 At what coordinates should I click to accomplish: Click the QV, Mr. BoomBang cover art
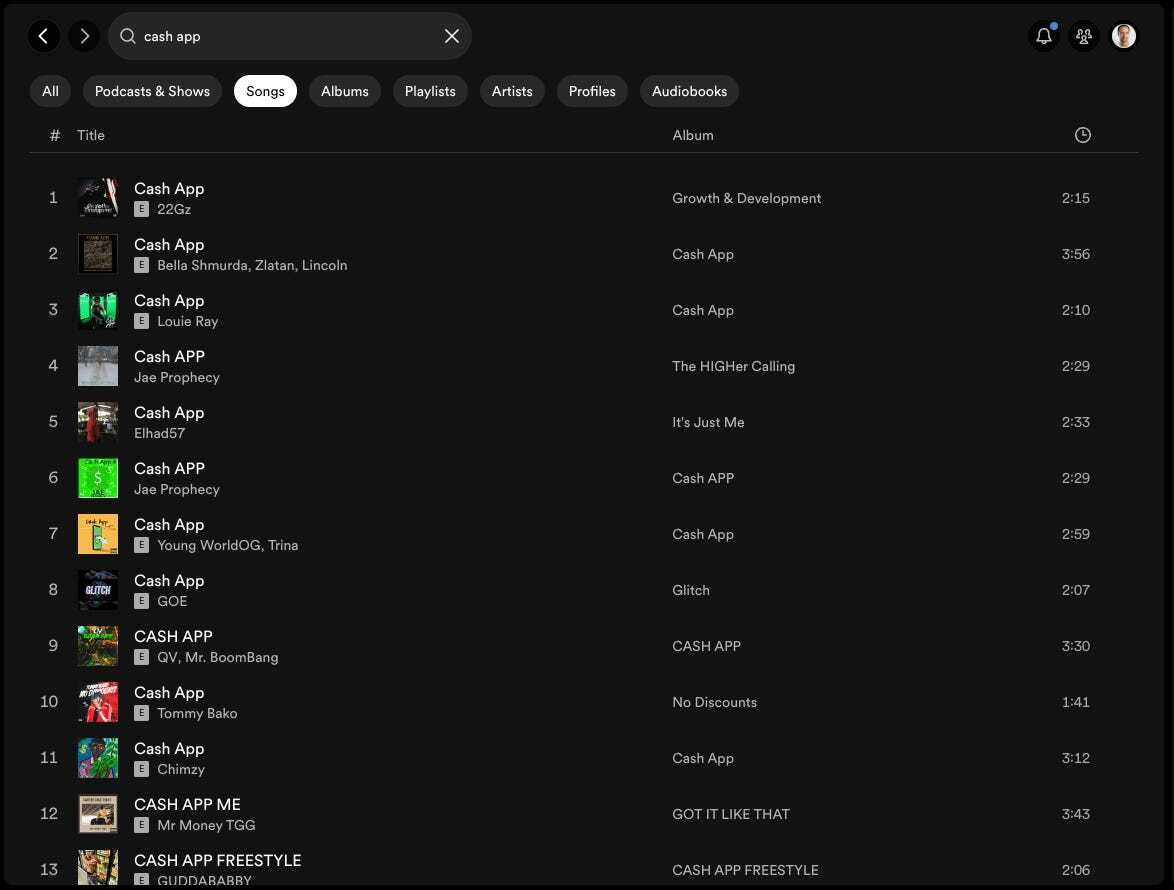coord(98,646)
